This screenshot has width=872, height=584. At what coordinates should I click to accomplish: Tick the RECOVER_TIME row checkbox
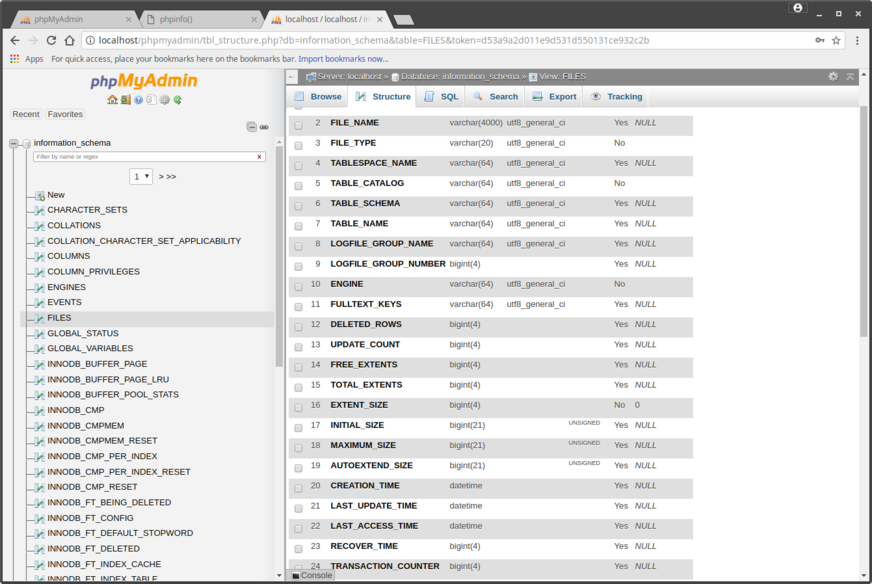point(299,549)
